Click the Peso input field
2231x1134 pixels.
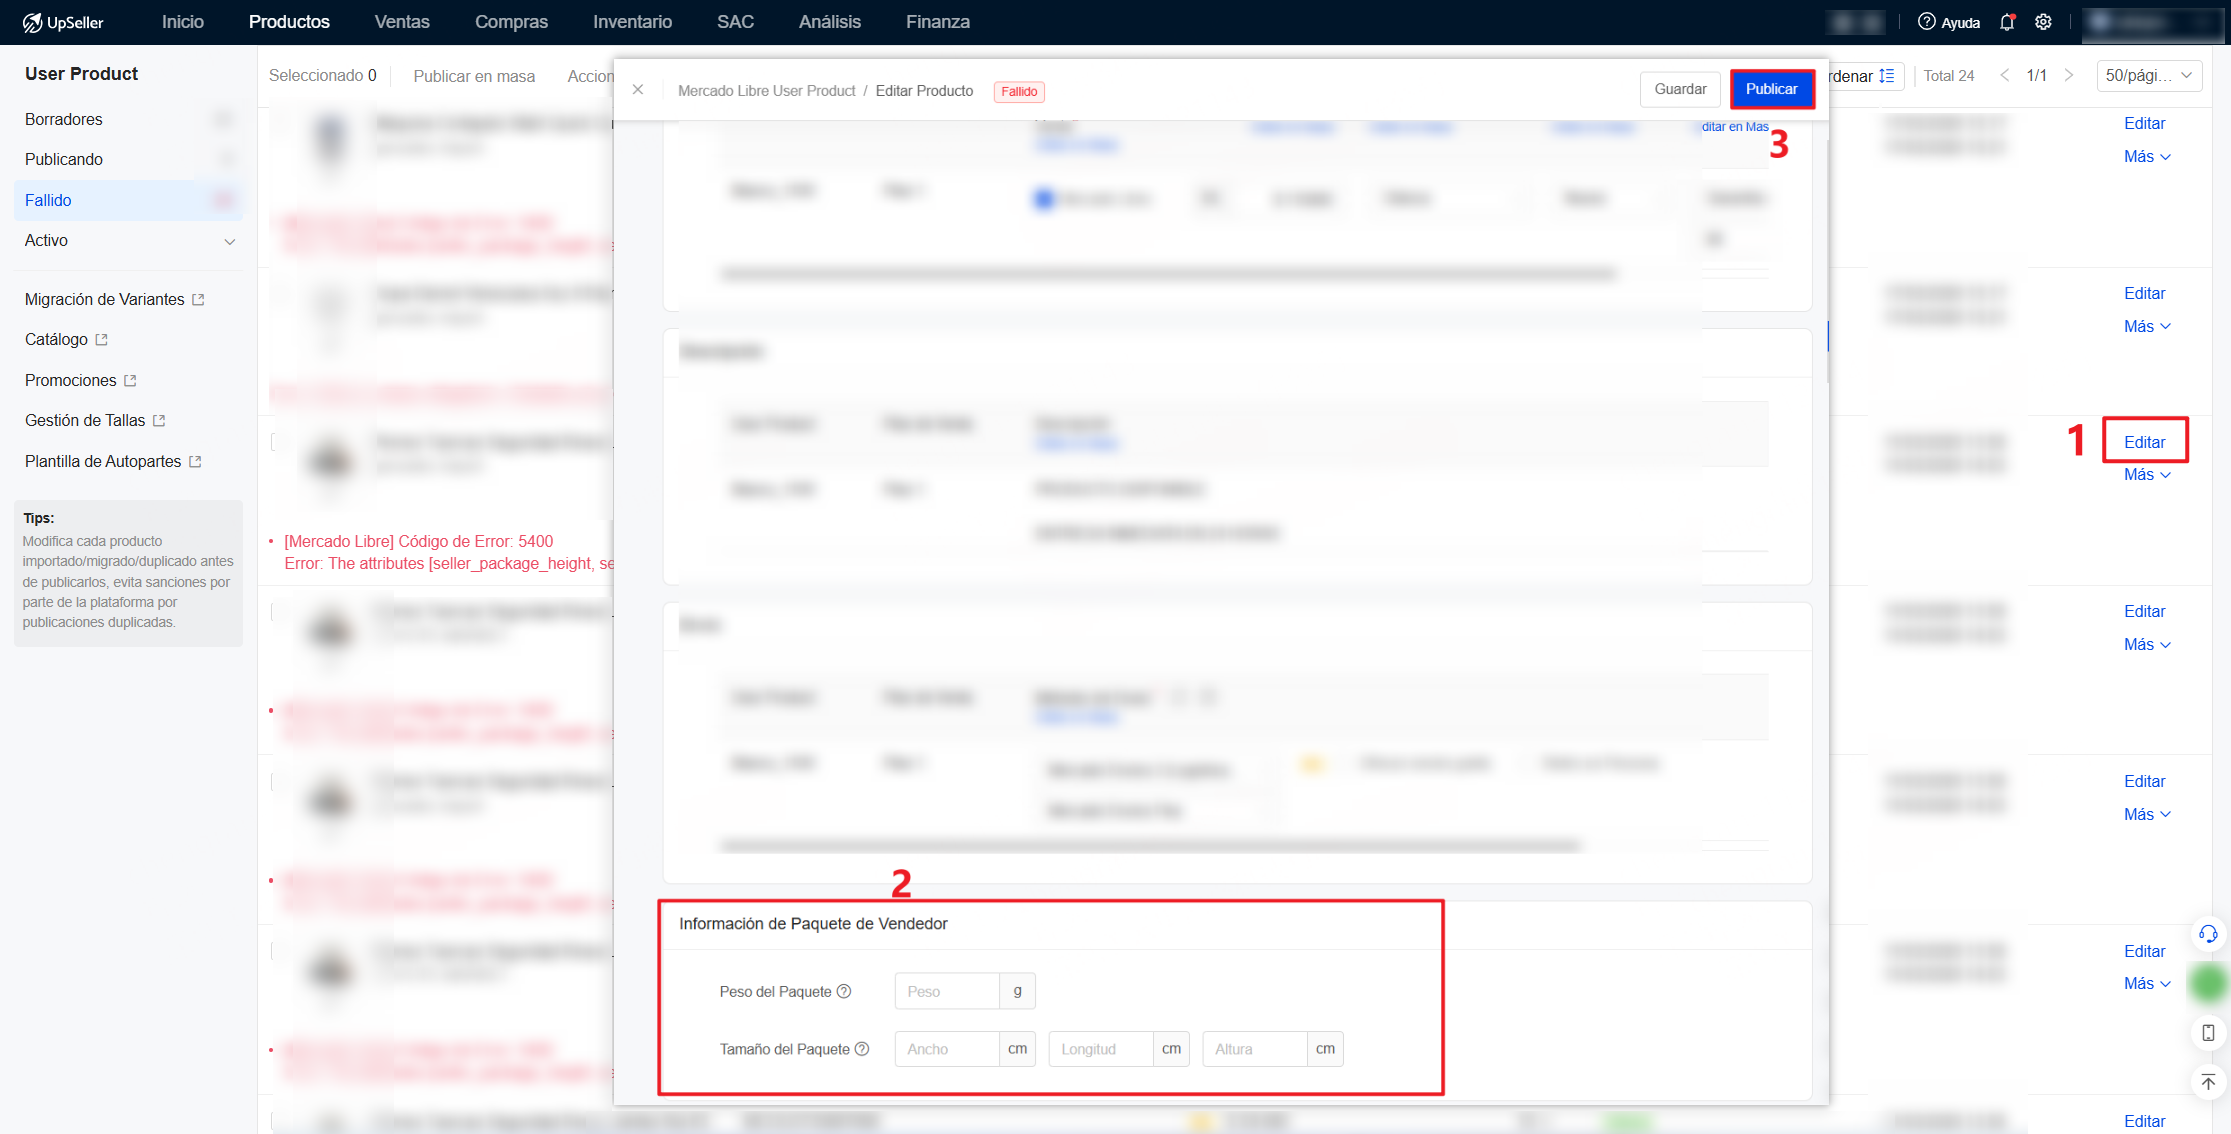[947, 991]
